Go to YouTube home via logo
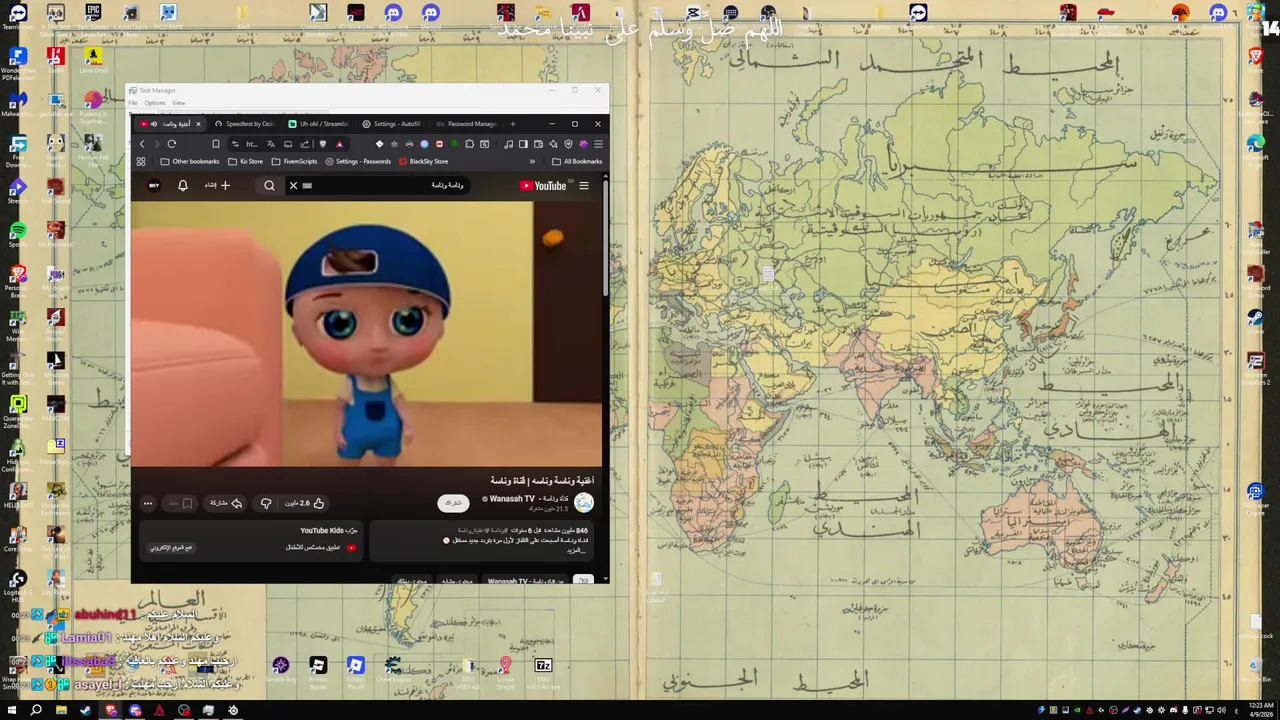This screenshot has height=720, width=1280. click(x=543, y=185)
